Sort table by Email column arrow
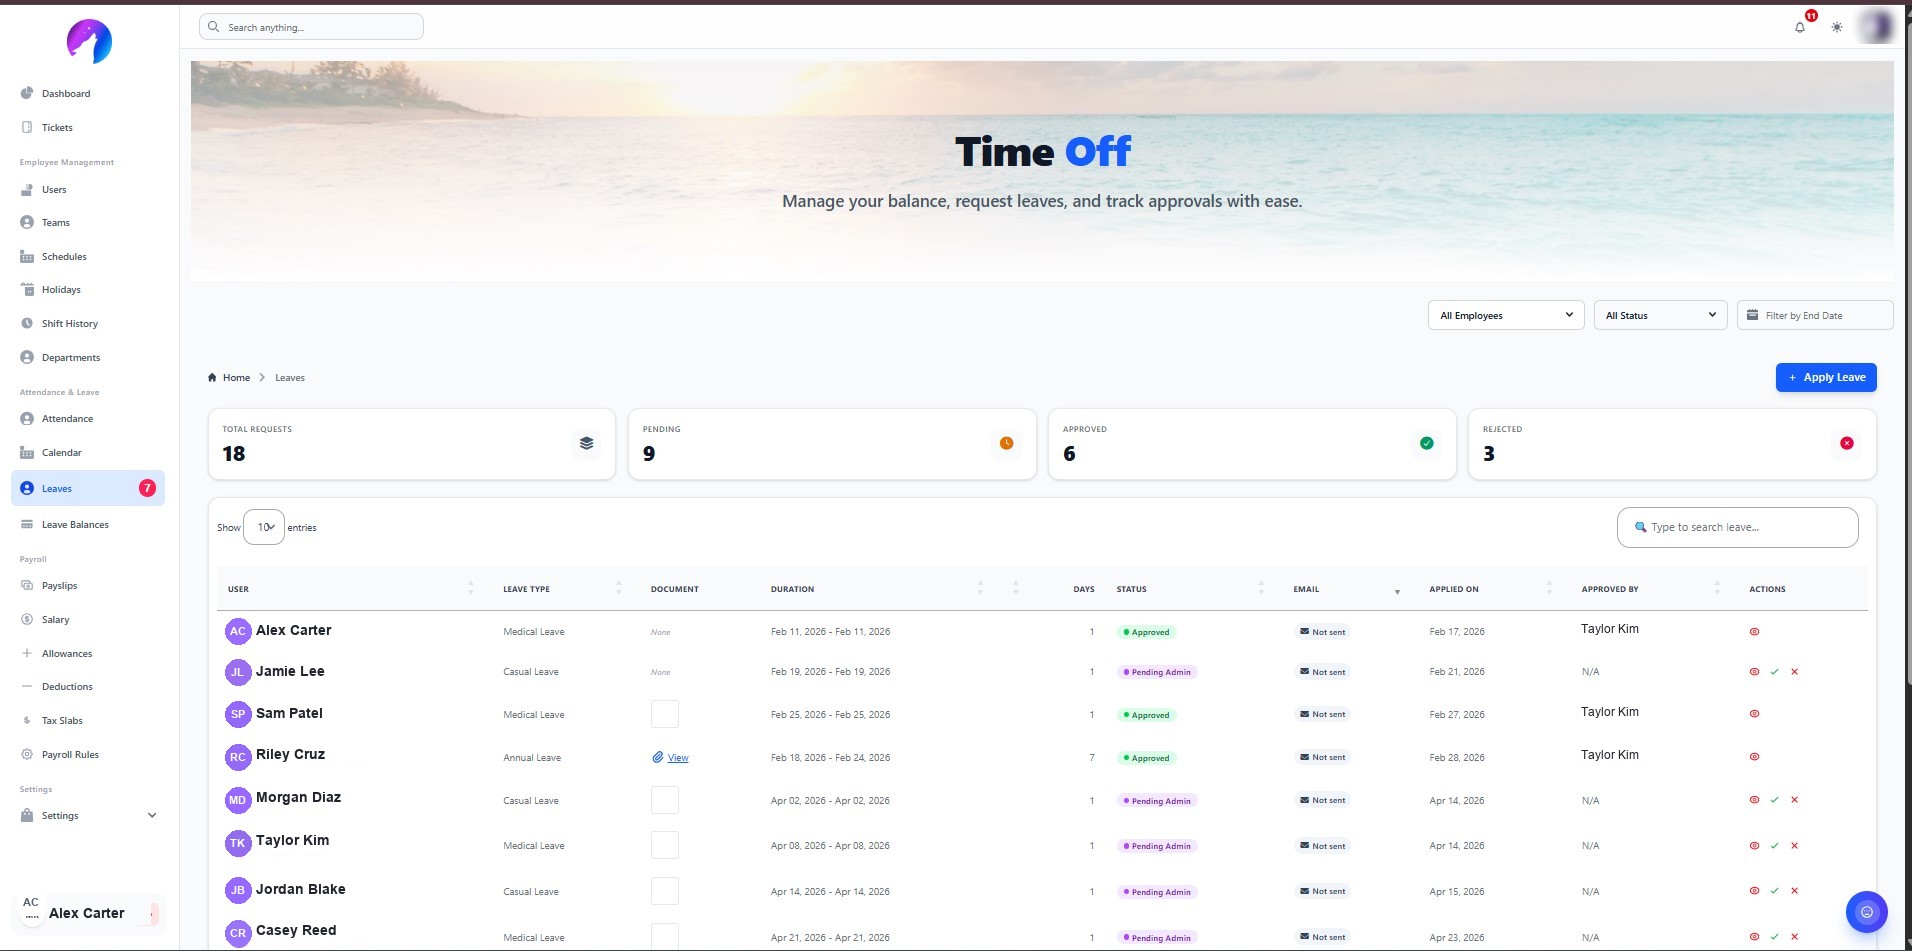The image size is (1912, 951). 1397,591
